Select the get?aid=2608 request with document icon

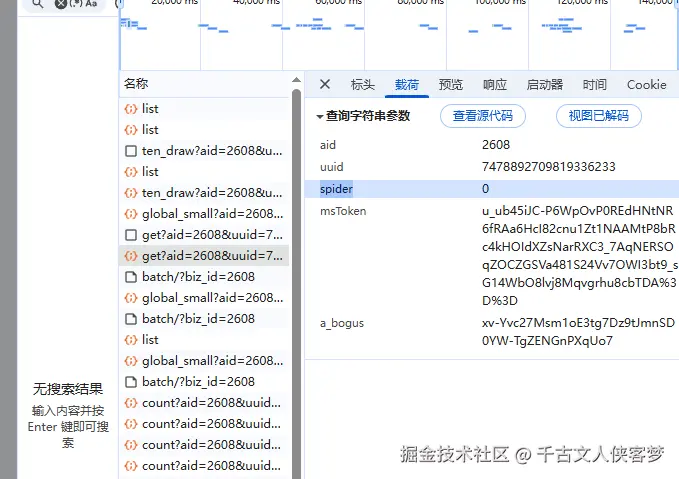pos(204,235)
